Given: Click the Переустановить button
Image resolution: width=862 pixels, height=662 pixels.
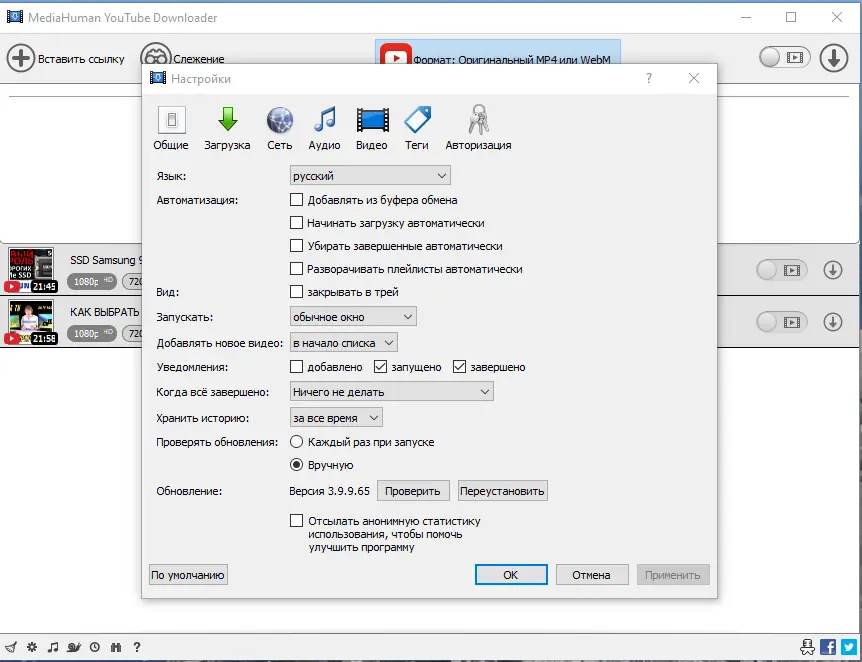Looking at the screenshot, I should point(502,491).
